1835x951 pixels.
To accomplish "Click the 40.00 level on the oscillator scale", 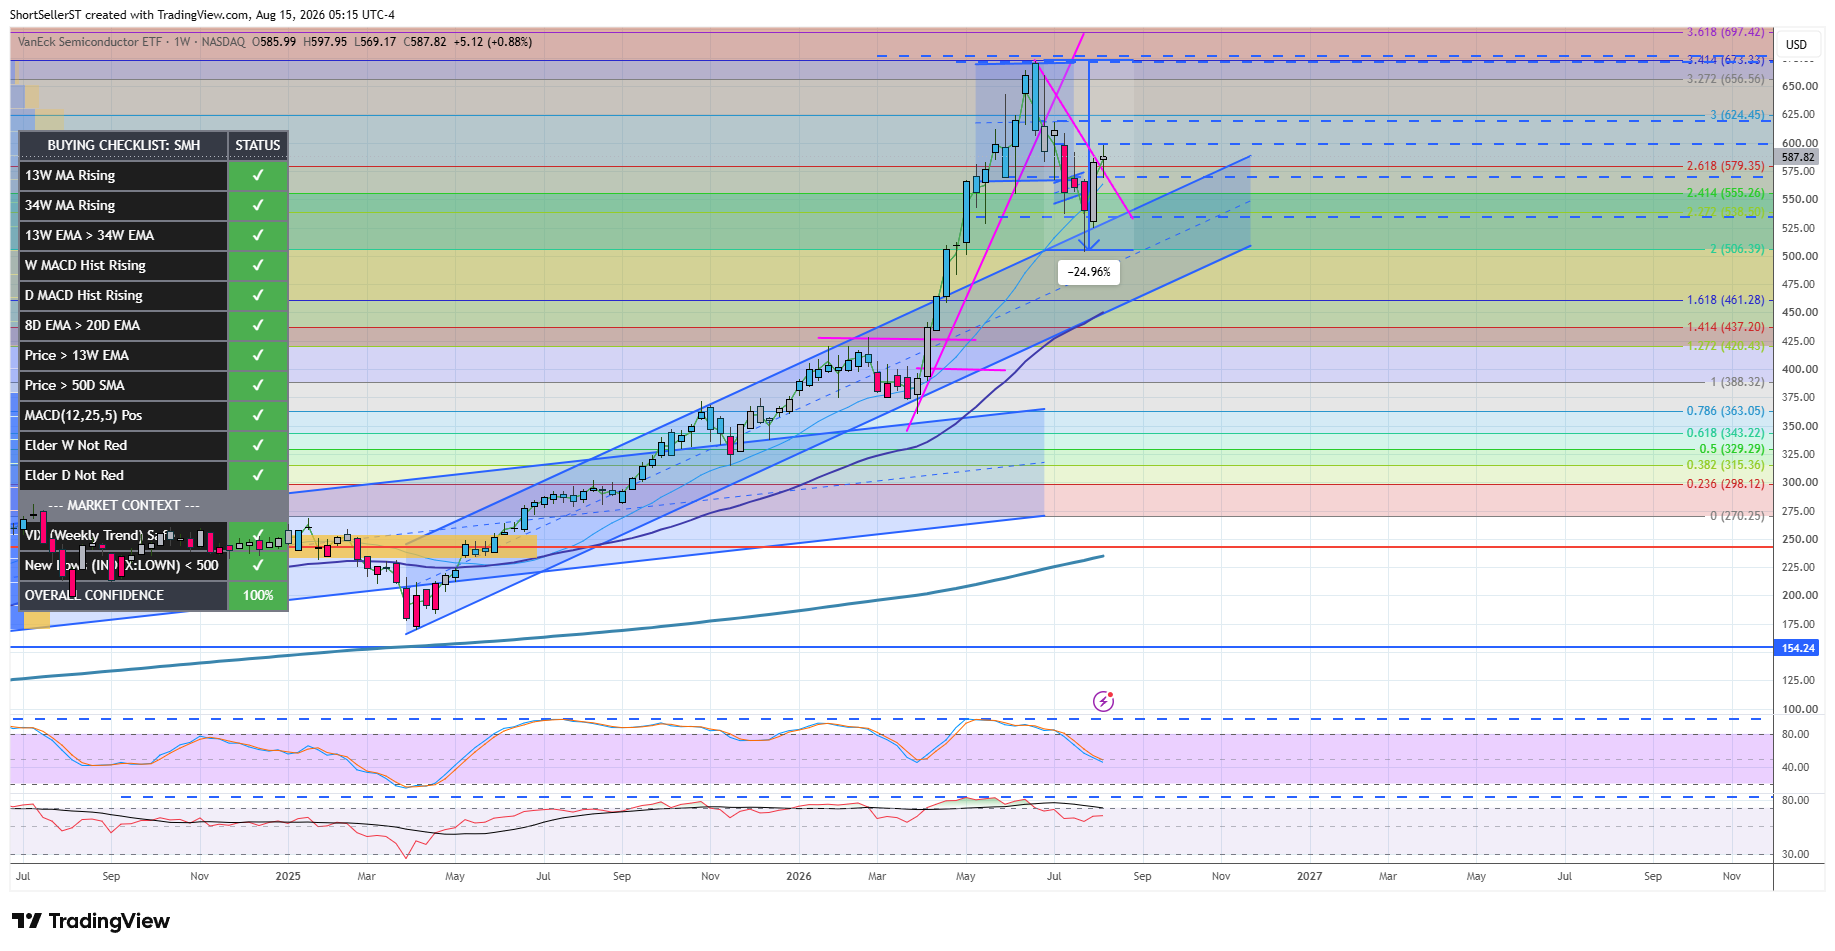I will click(1796, 768).
